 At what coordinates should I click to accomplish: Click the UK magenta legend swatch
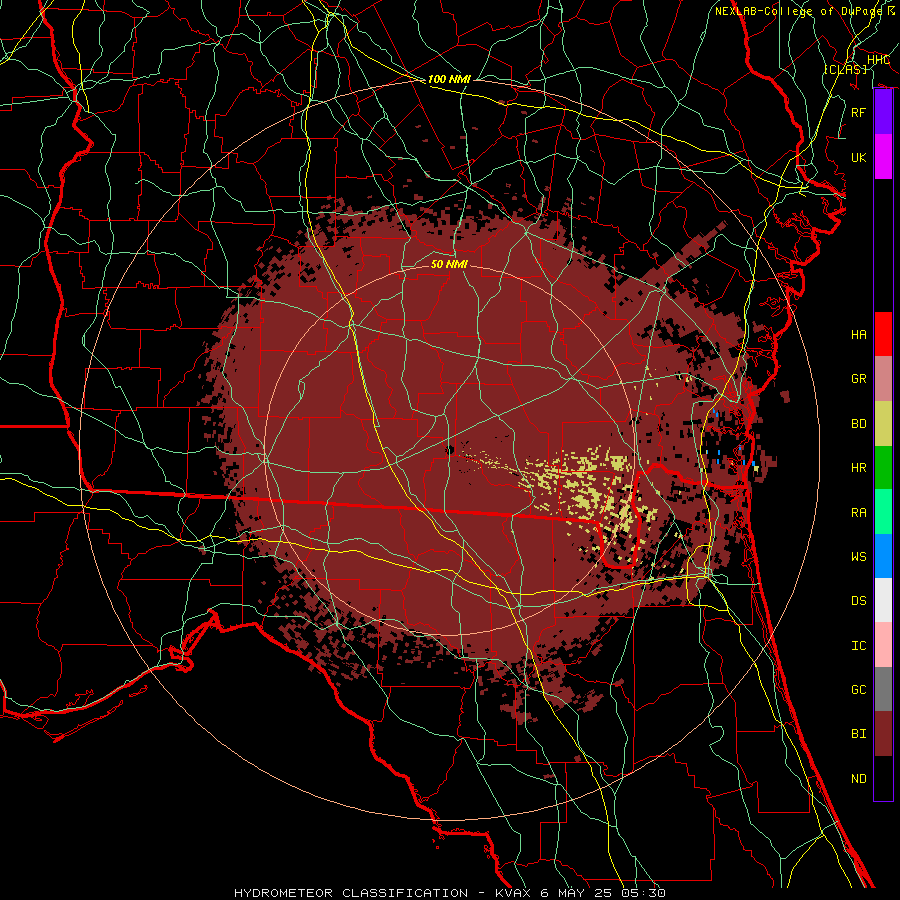(883, 157)
